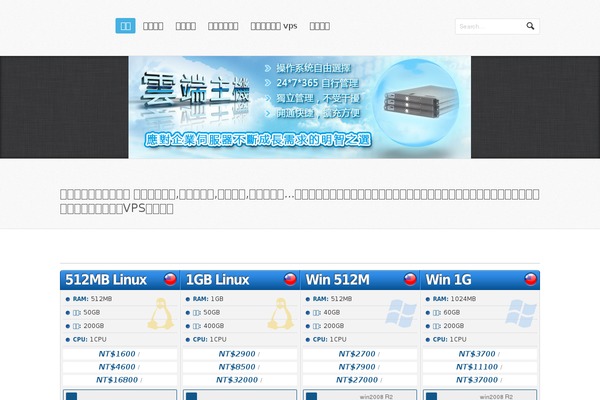Image resolution: width=600 pixels, height=400 pixels.
Task: Select the NT$27000 price option
Action: click(360, 380)
